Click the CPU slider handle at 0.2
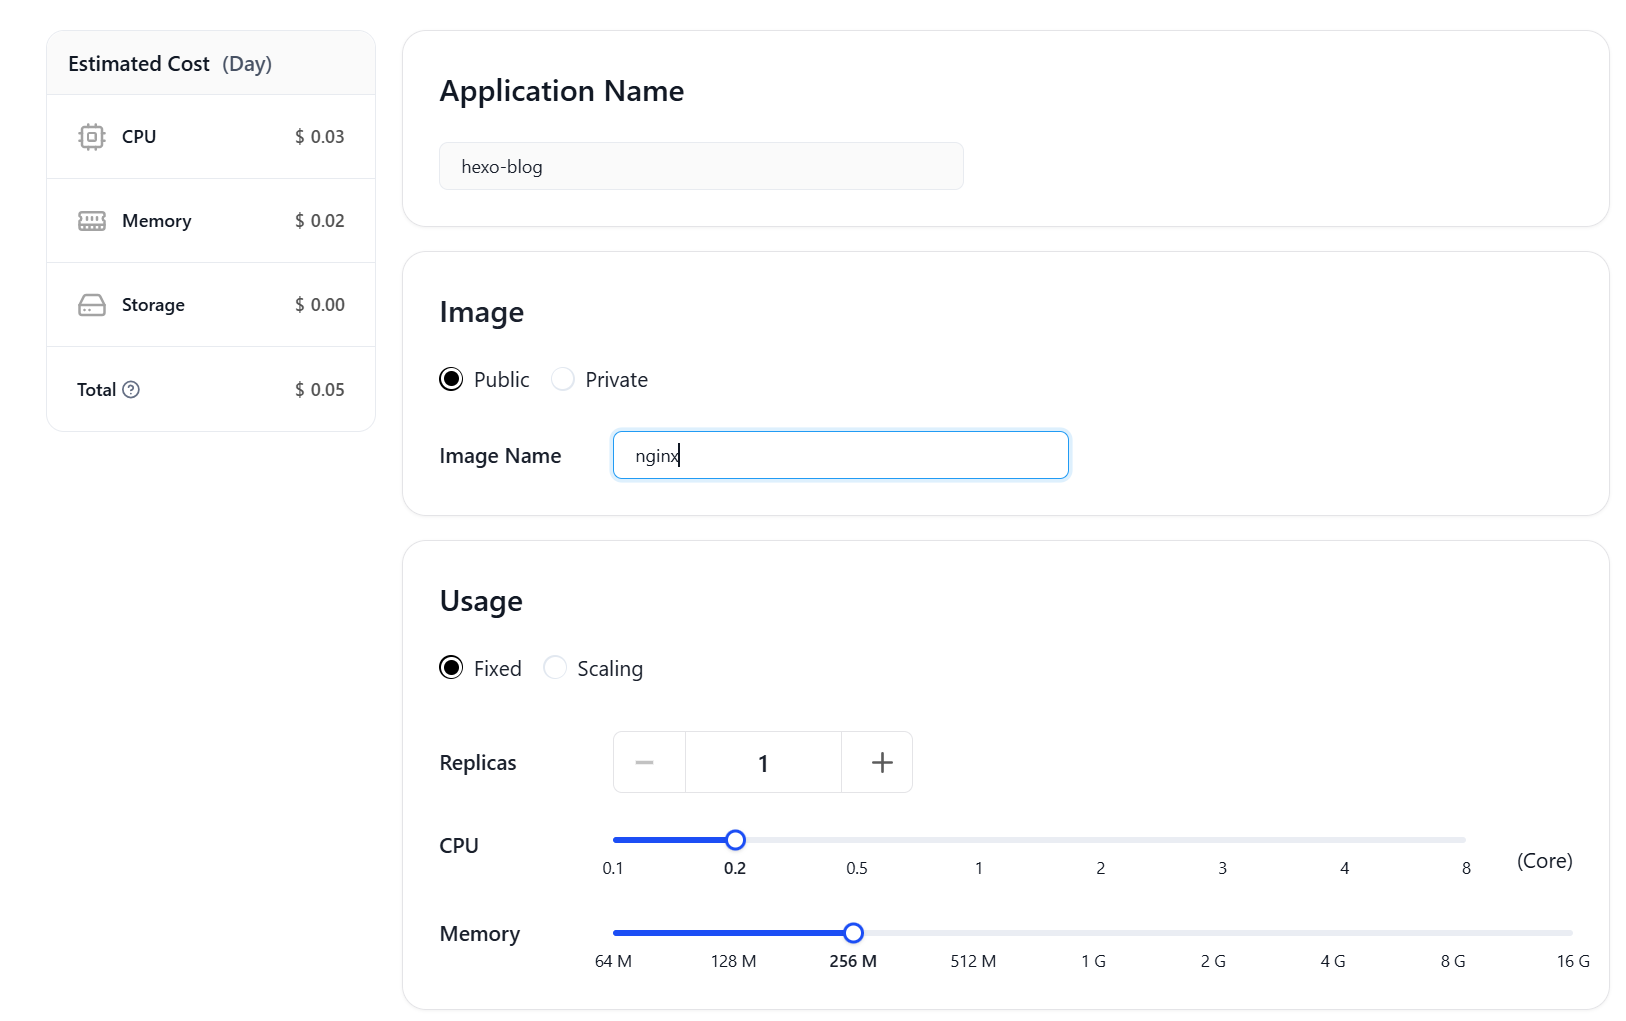 coord(735,840)
